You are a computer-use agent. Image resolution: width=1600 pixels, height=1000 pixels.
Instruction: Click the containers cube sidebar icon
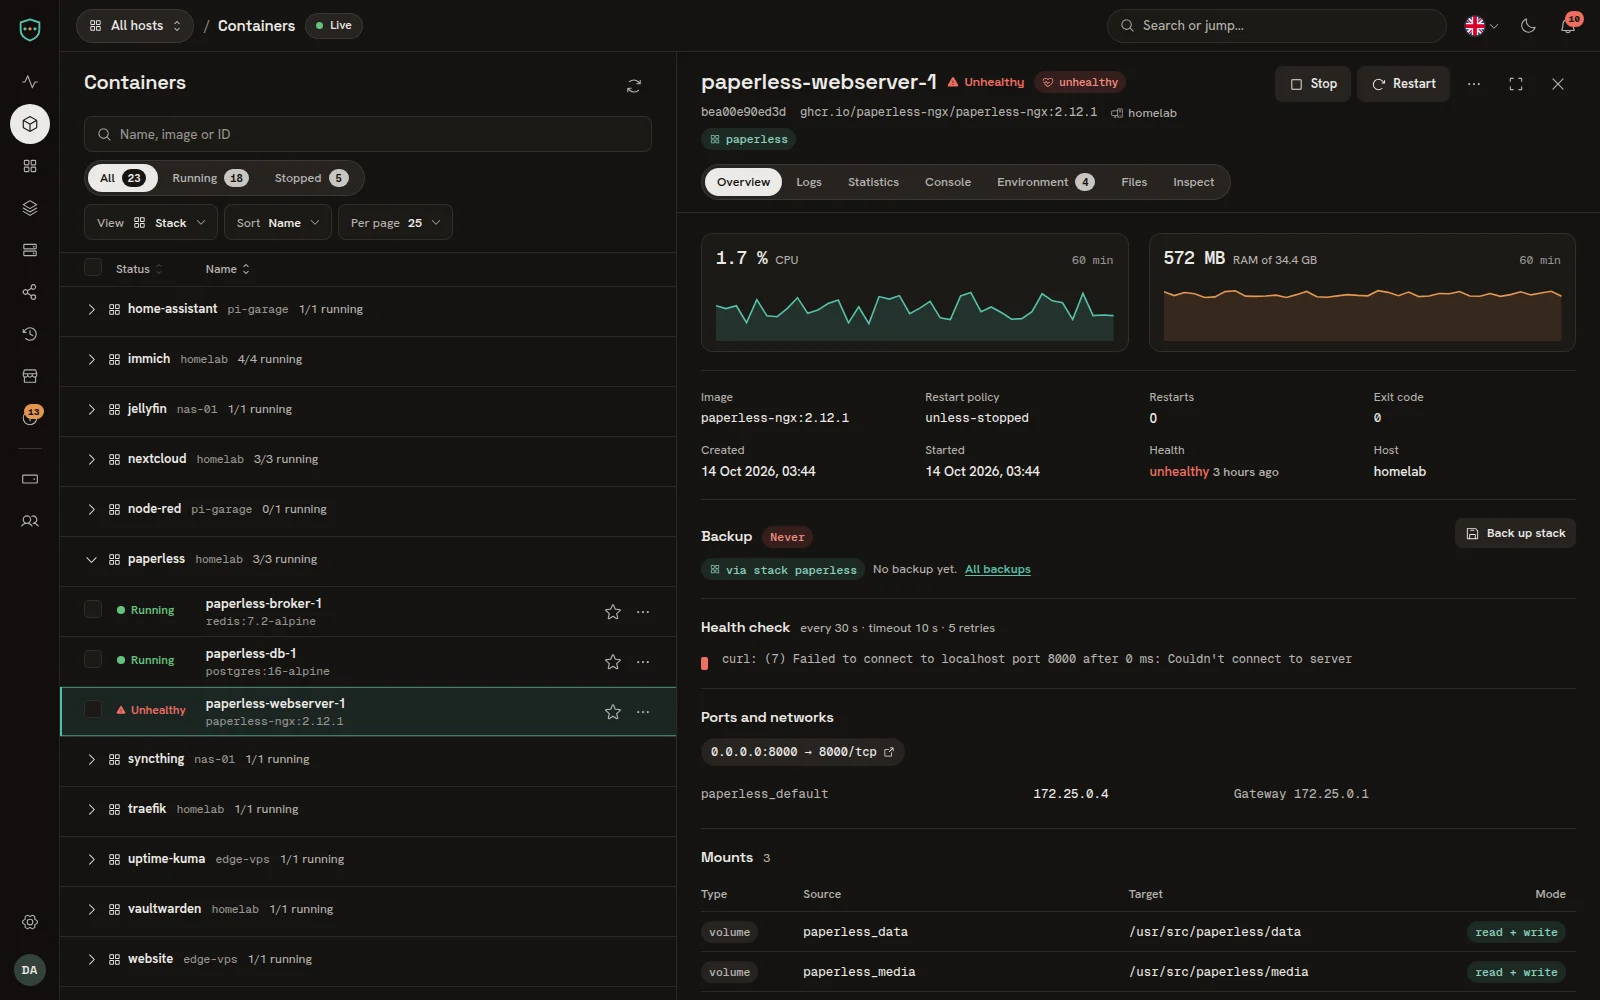pos(30,124)
